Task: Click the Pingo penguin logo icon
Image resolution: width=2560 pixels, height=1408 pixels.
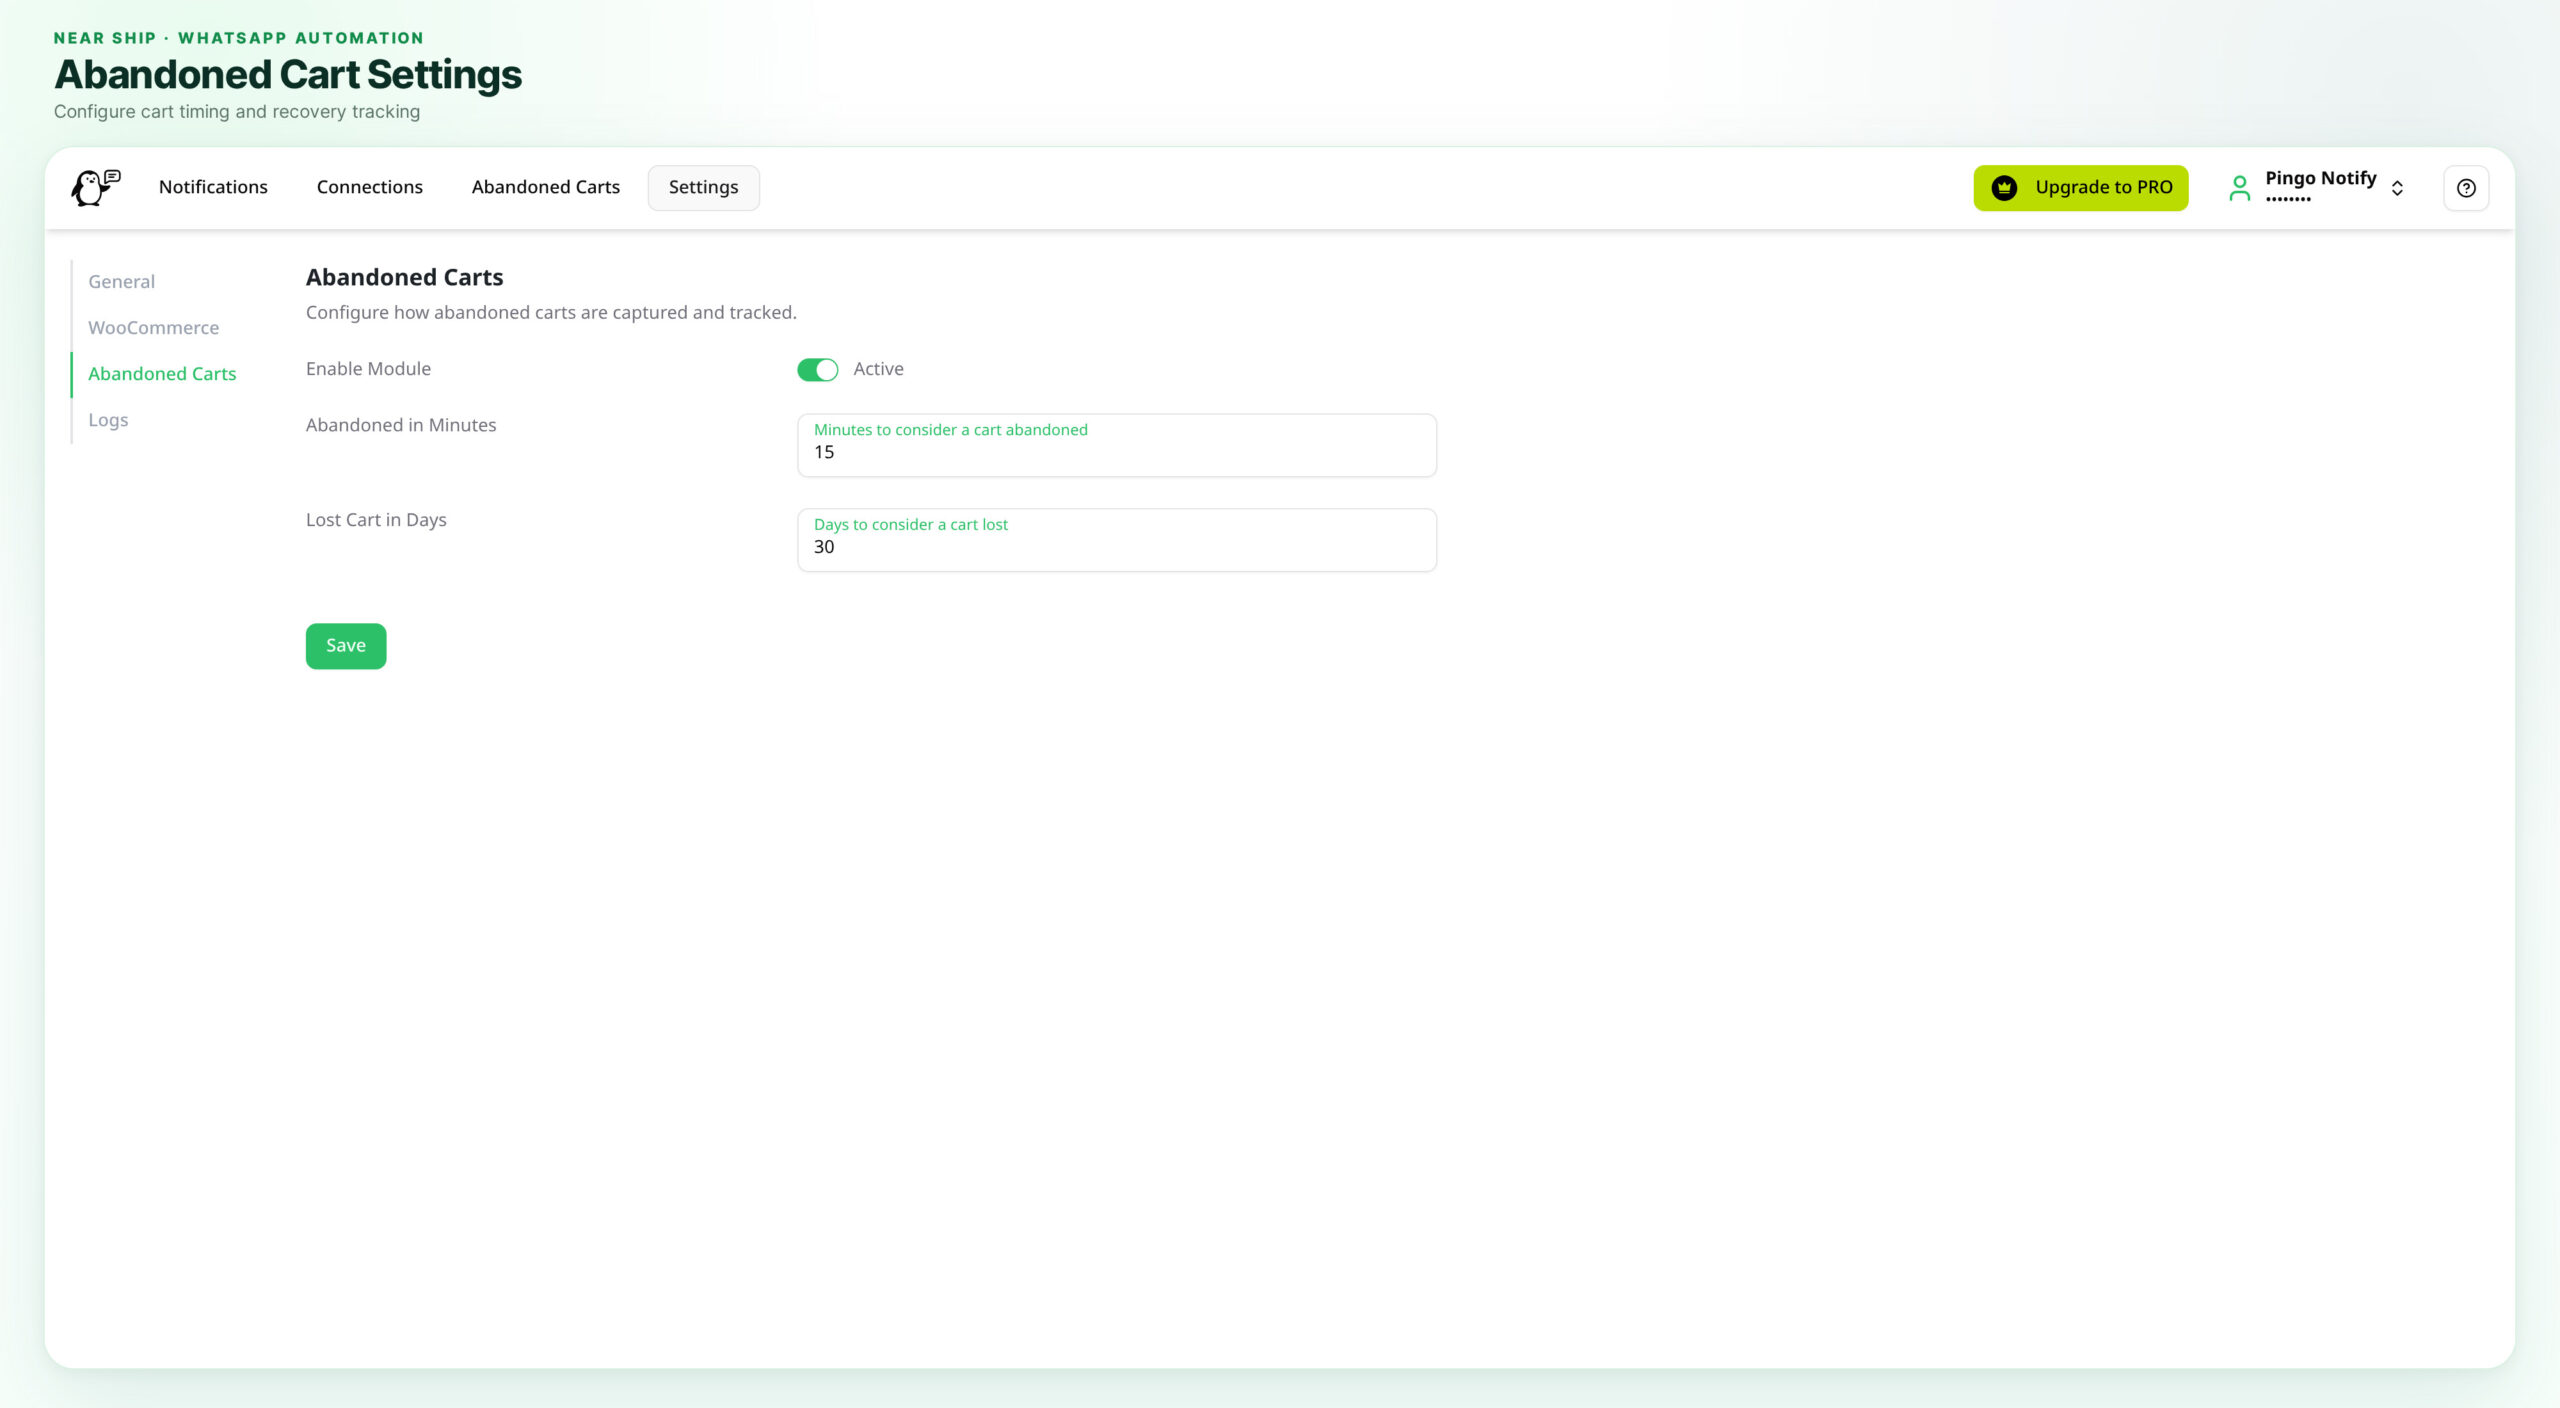Action: 96,187
